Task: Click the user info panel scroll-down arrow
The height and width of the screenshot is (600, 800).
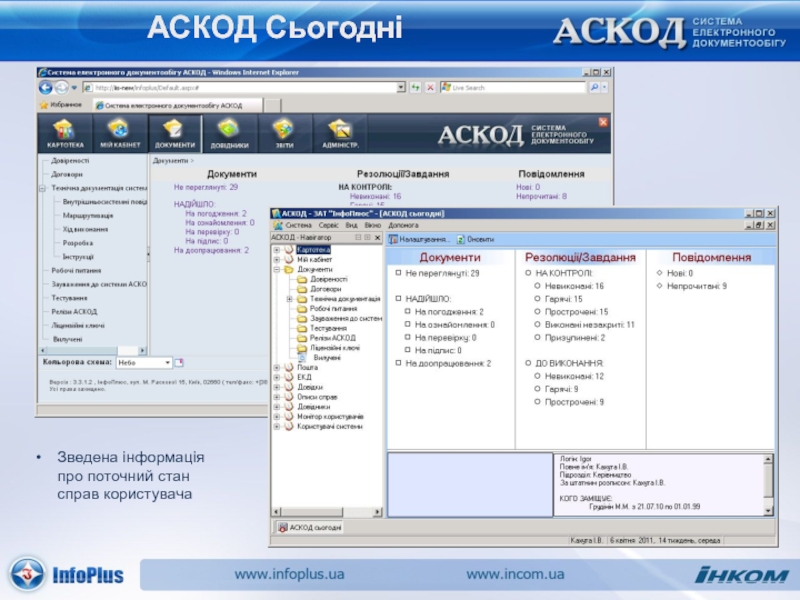Action: pyautogui.click(x=768, y=511)
